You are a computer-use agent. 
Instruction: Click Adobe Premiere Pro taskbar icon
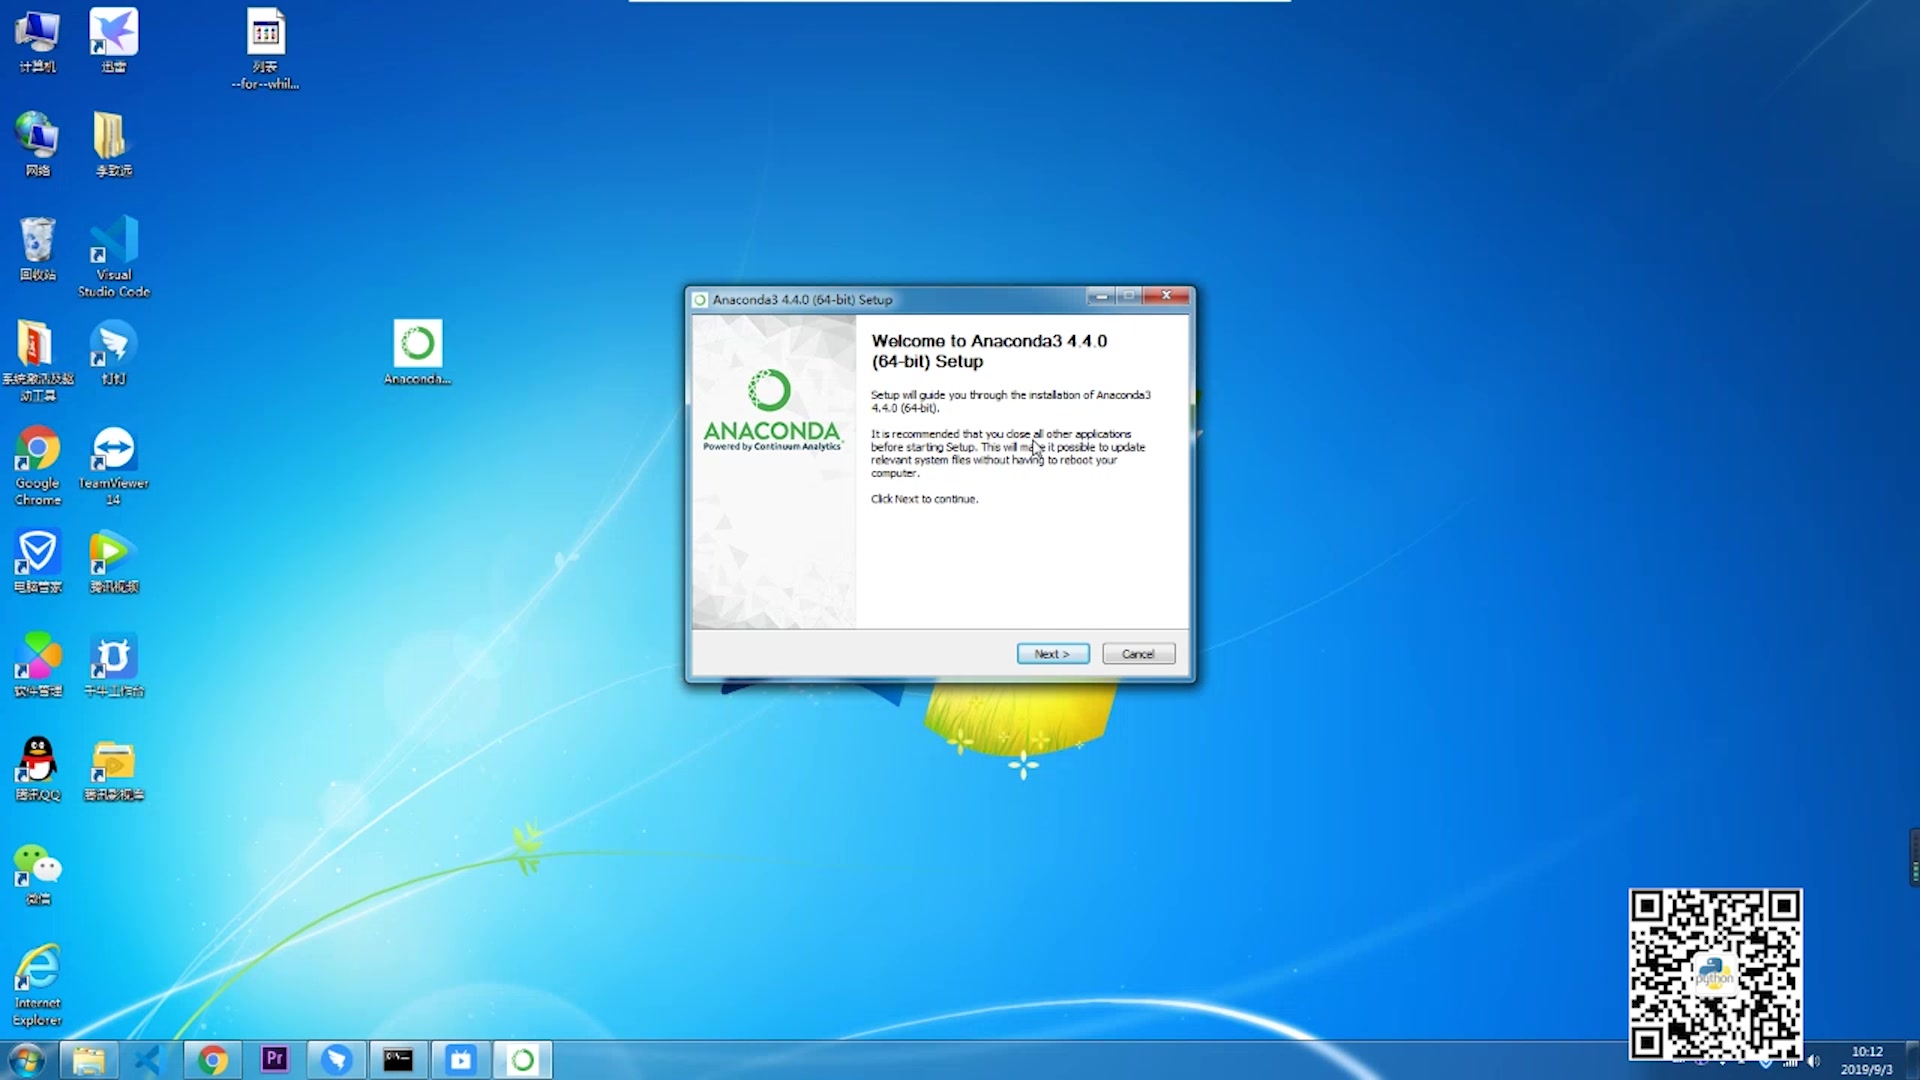pos(274,1060)
